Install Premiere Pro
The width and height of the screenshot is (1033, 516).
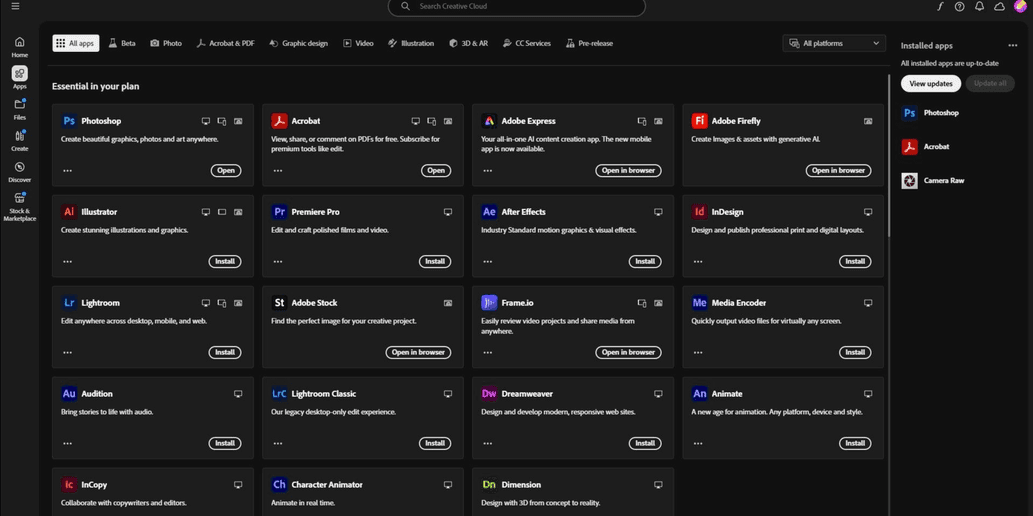click(x=435, y=262)
